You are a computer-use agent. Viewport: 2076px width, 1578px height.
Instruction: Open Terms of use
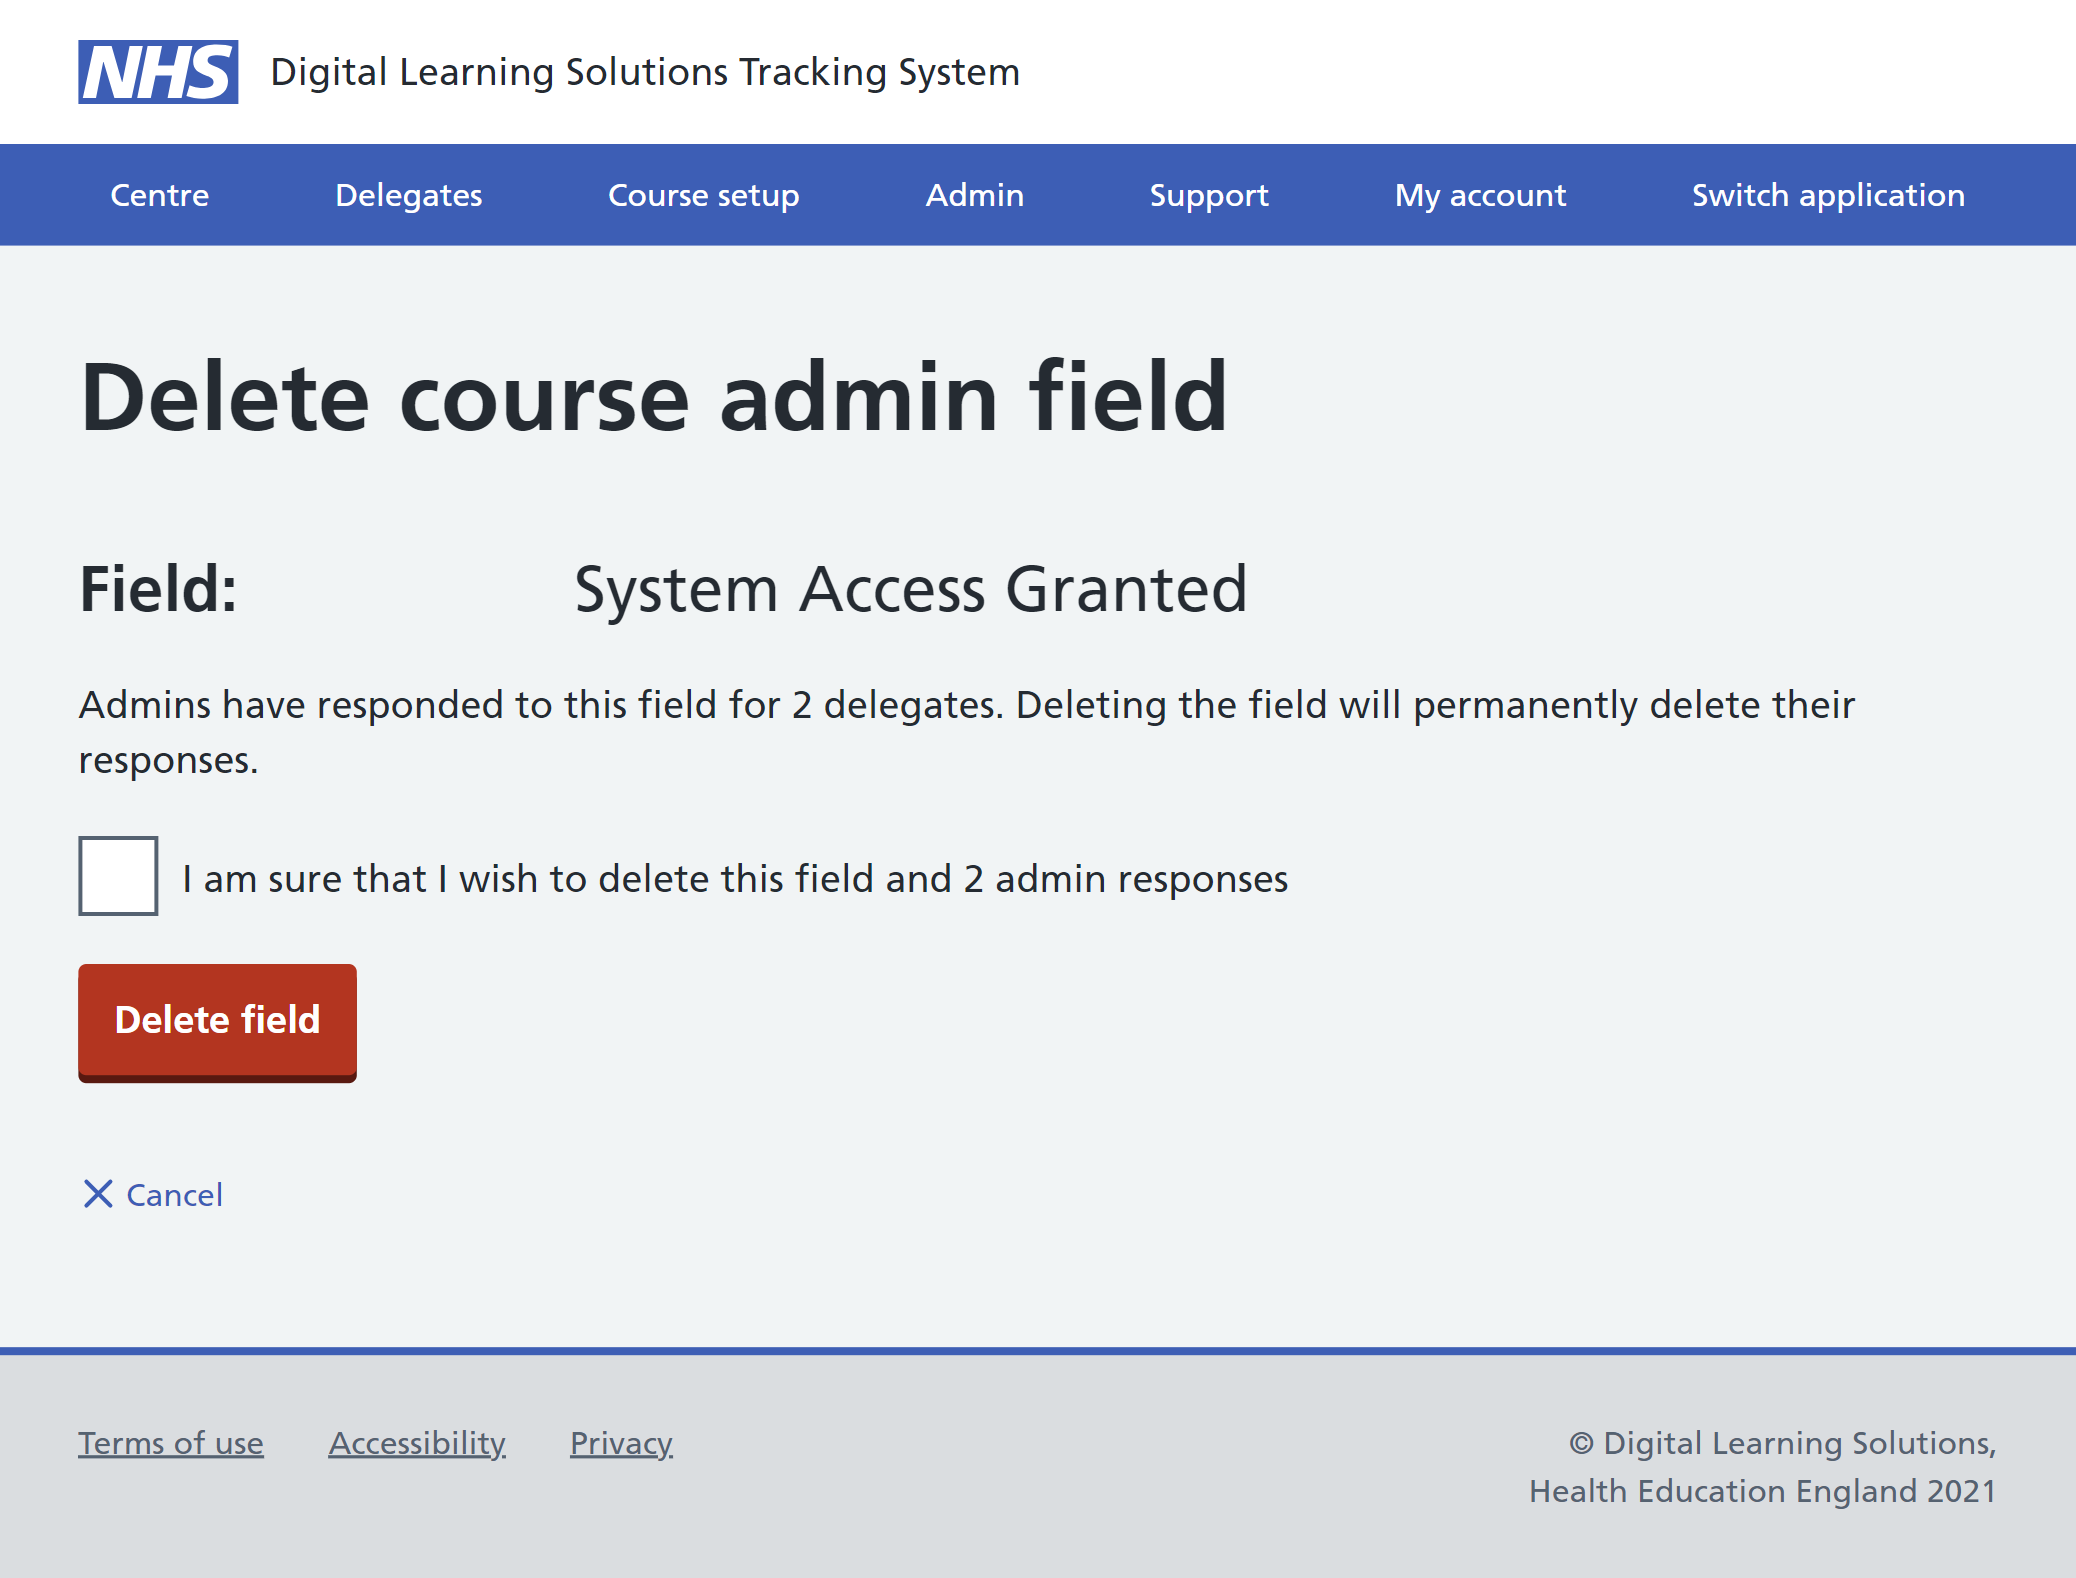pos(170,1443)
